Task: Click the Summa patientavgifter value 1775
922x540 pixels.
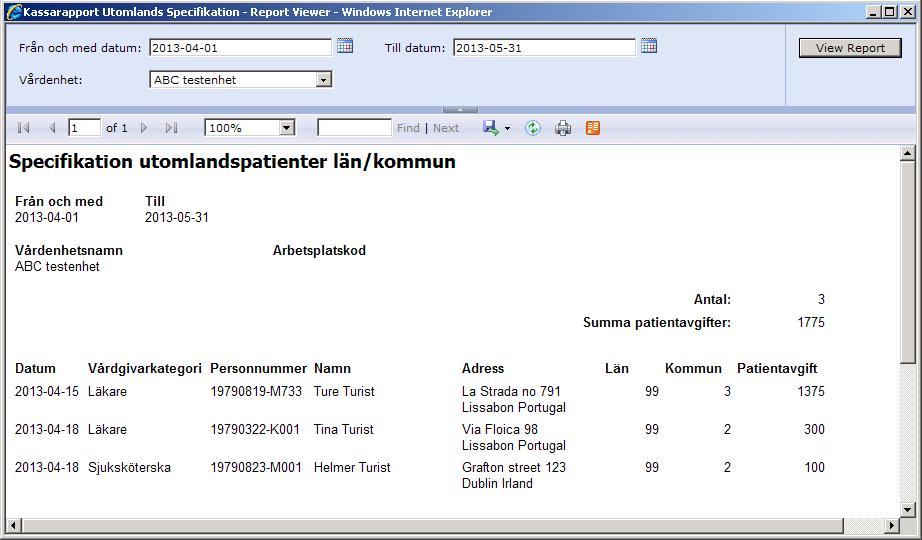Action: click(811, 322)
